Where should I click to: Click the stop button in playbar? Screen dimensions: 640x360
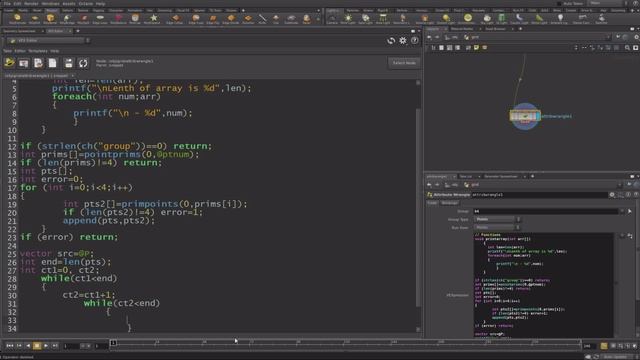[x=37, y=346]
